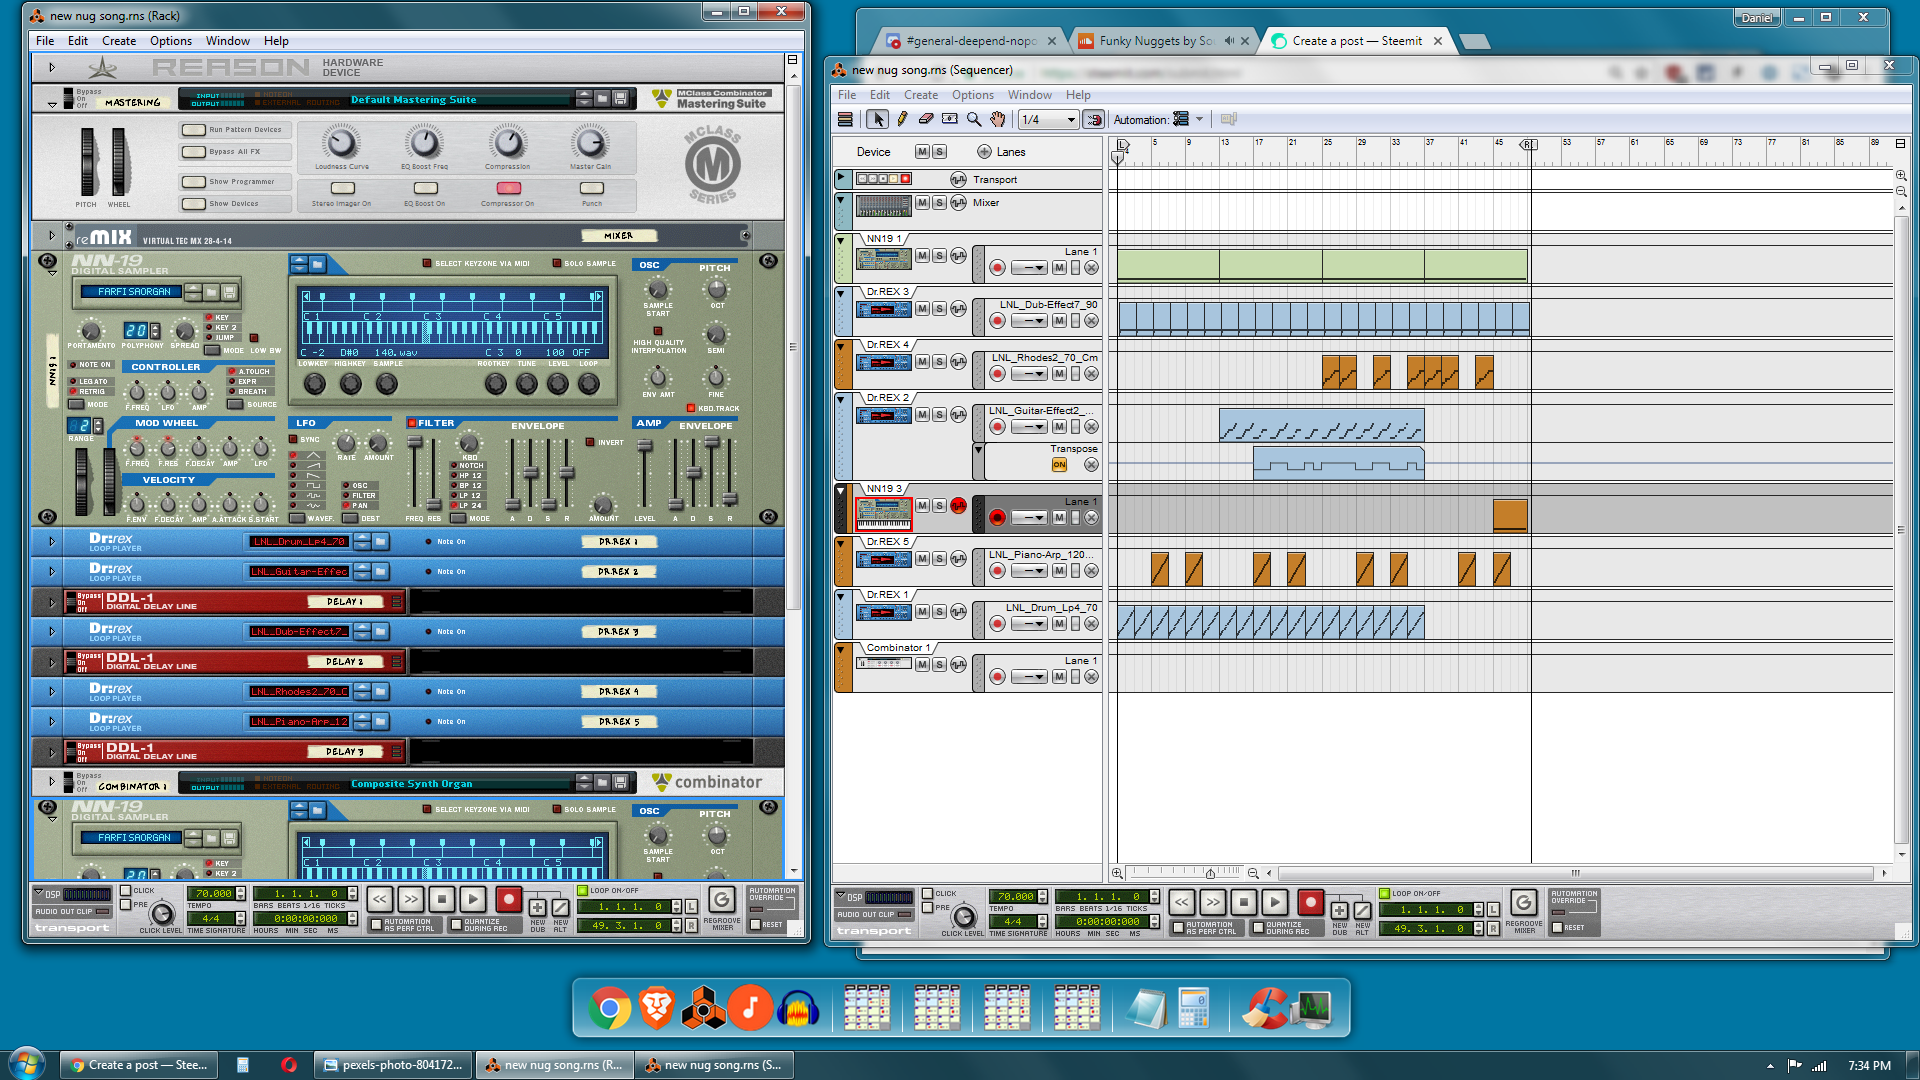
Task: Click New Dub button in sequencer transport
Action: point(1339,910)
